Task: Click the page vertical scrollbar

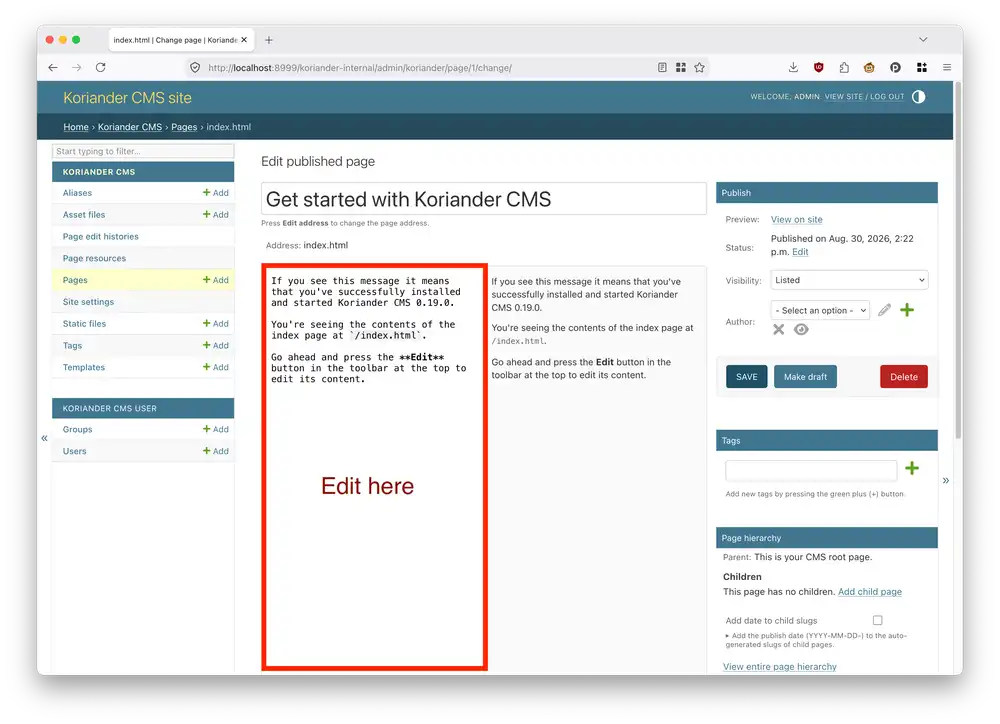Action: click(x=958, y=261)
